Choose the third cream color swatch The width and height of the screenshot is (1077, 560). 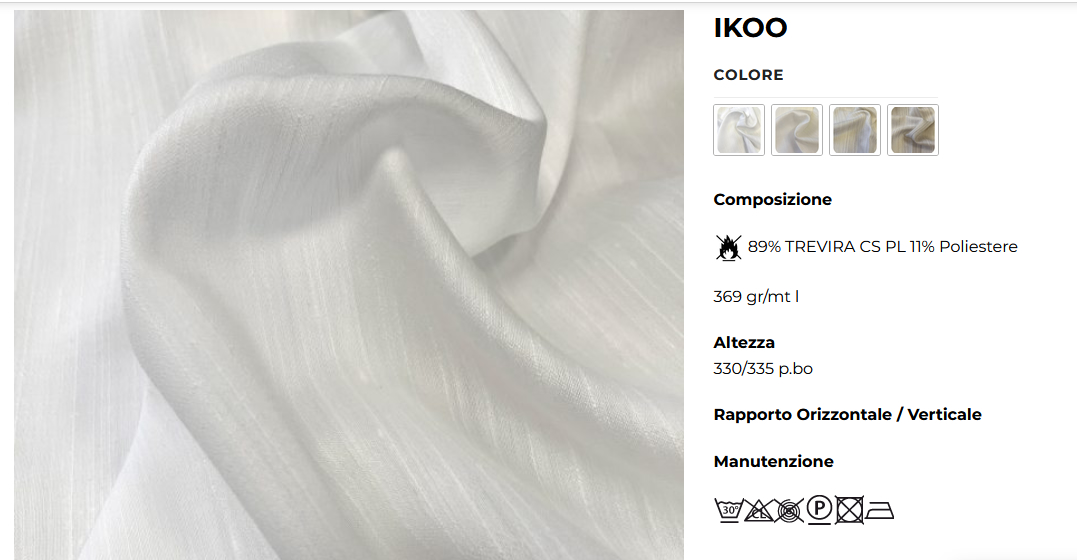tap(854, 130)
